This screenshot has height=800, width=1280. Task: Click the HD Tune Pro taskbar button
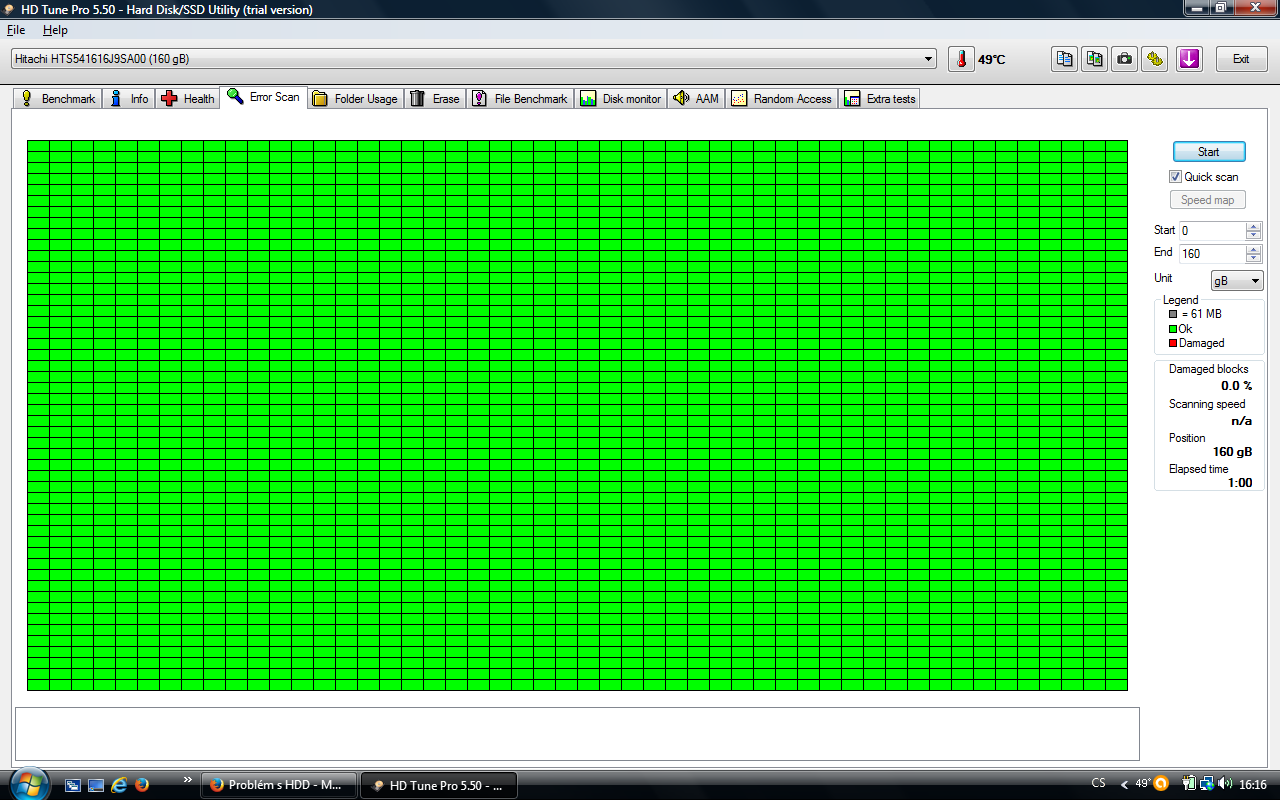pos(438,785)
